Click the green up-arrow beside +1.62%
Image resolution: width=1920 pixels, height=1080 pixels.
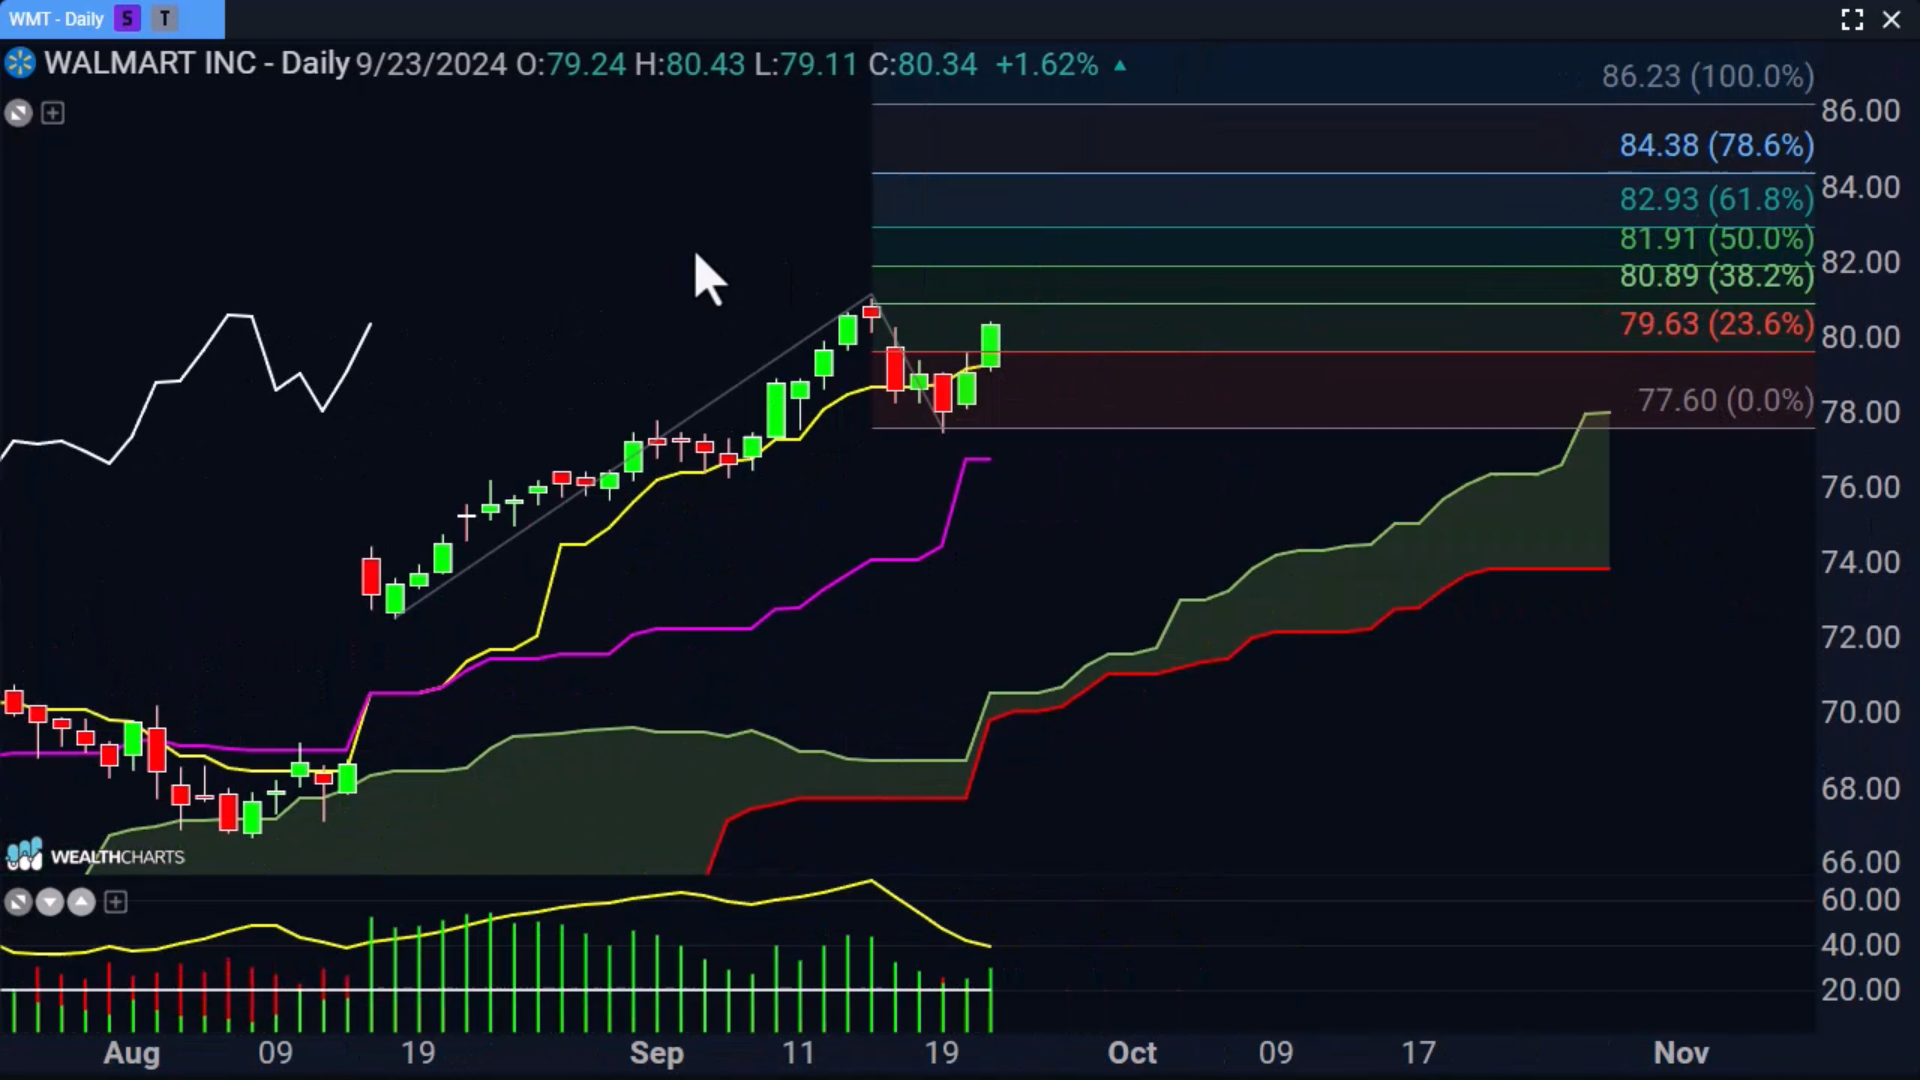point(1120,65)
